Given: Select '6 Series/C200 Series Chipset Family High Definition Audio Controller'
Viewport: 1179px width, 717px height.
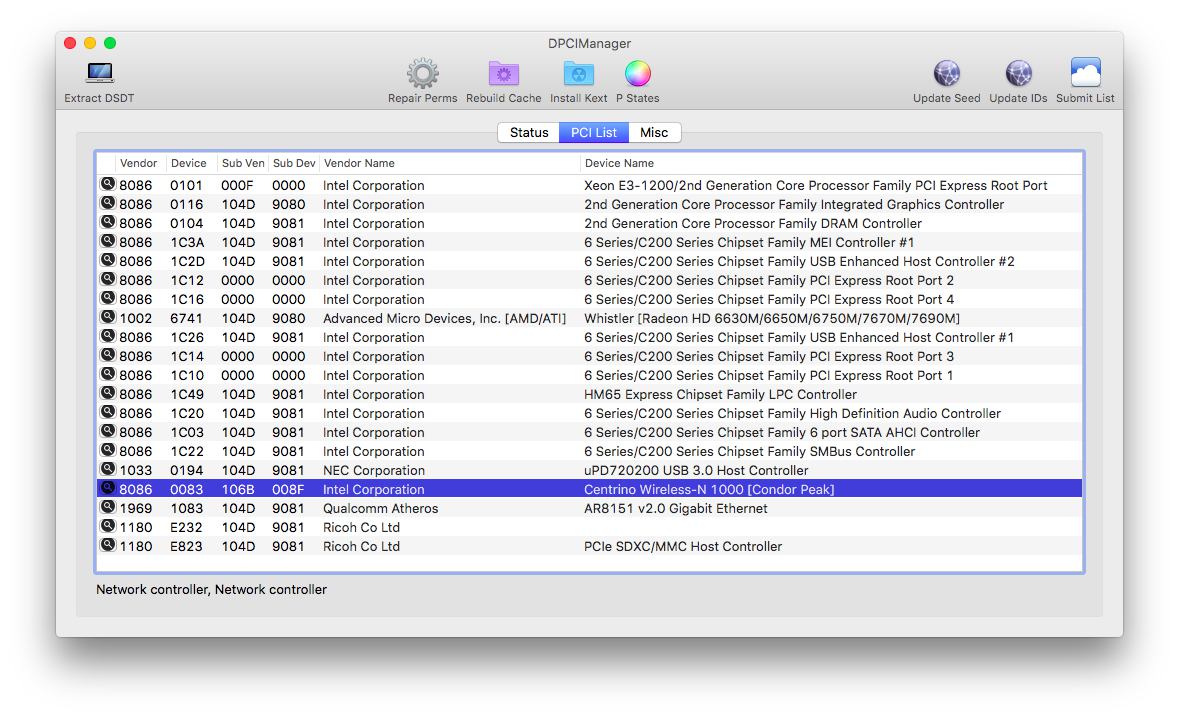Looking at the screenshot, I should pyautogui.click(x=793, y=413).
